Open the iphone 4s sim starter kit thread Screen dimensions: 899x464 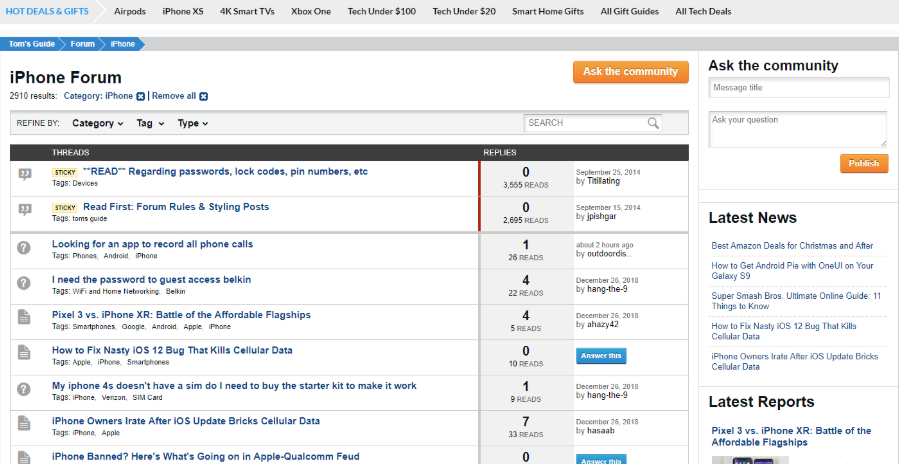pos(234,386)
